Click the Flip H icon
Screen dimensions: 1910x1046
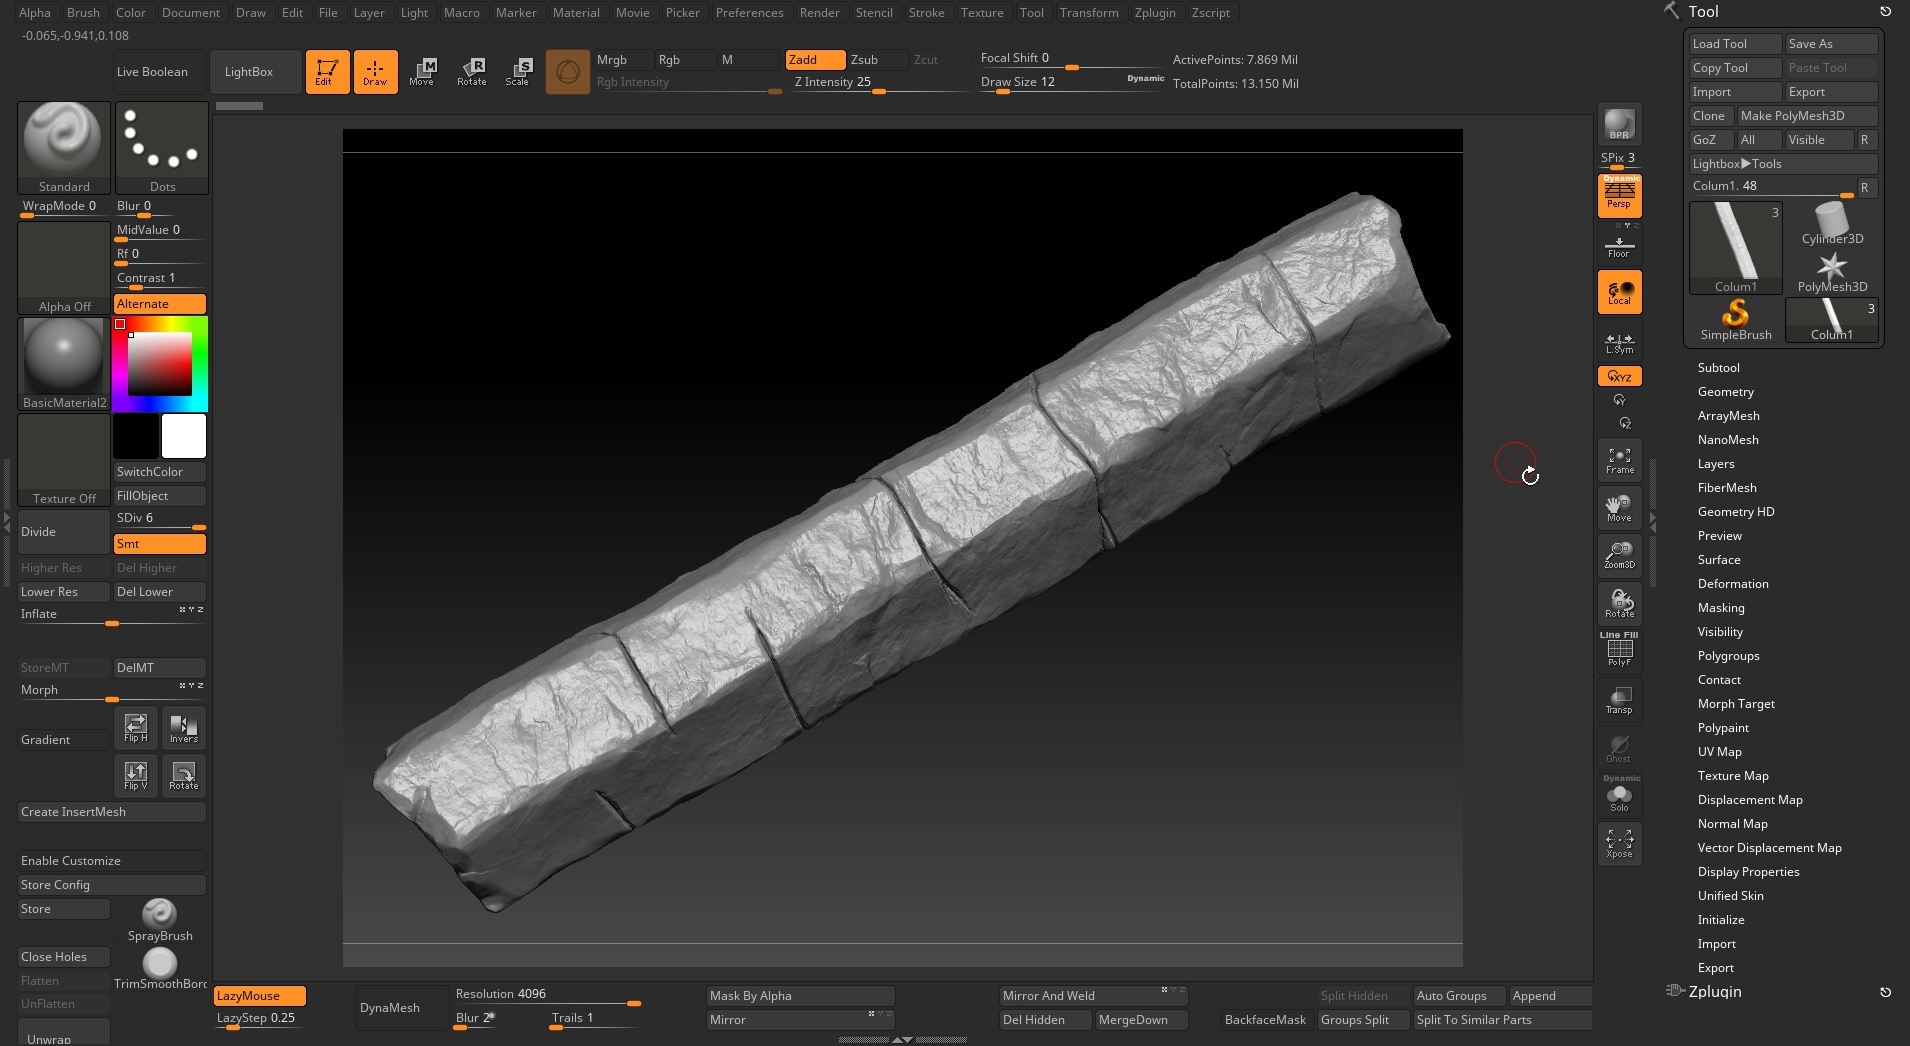136,727
